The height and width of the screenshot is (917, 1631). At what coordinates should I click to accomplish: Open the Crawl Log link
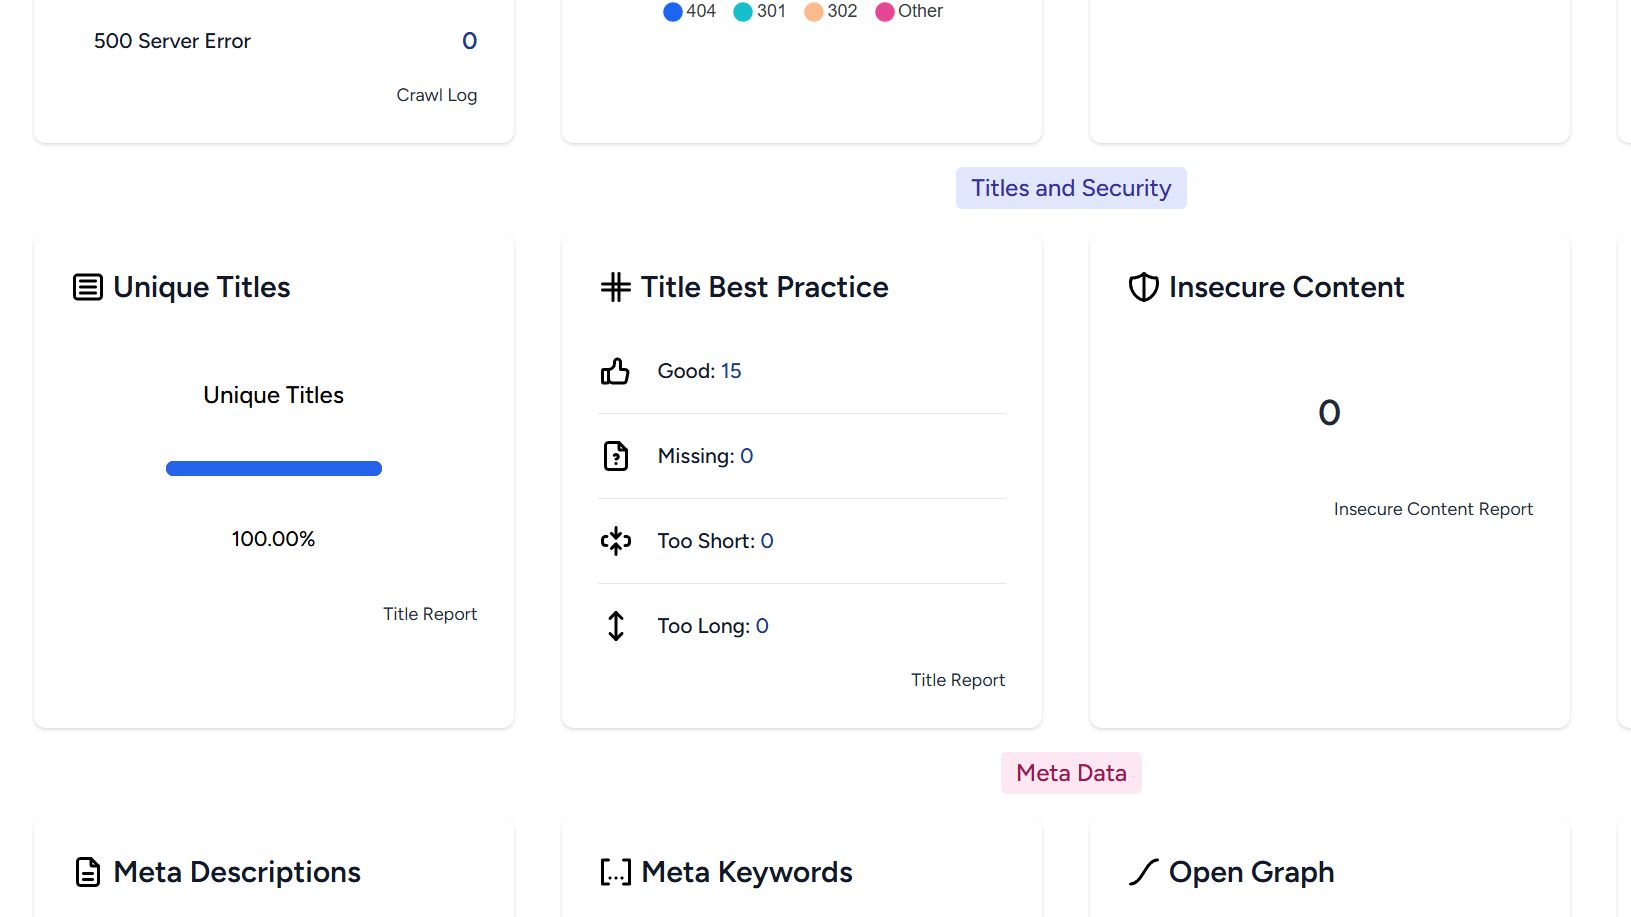pos(436,95)
